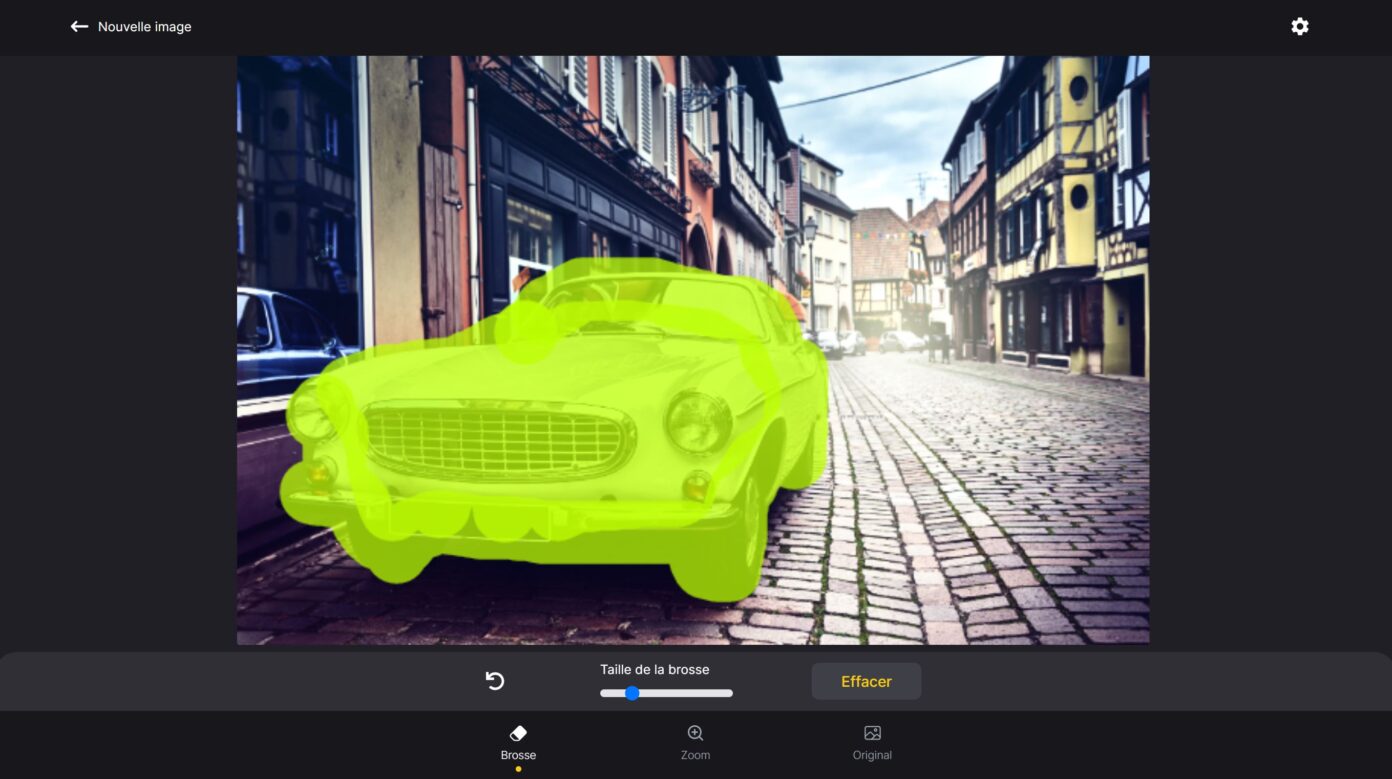The height and width of the screenshot is (779, 1392).
Task: Click the yellow active-tool dot under Brosse
Action: tap(518, 769)
